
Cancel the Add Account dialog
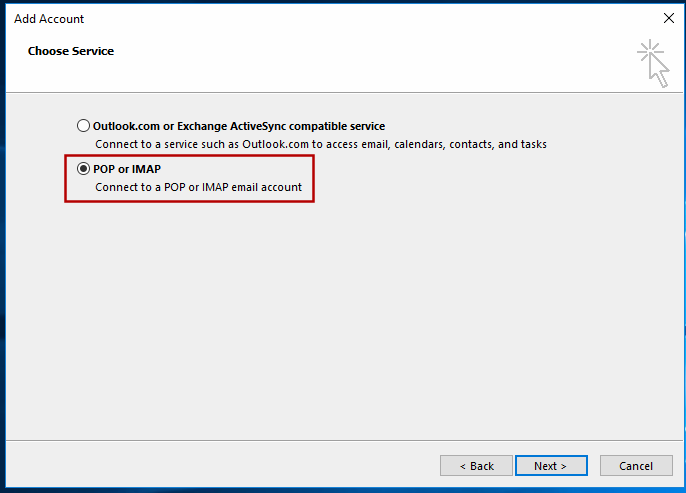(x=636, y=466)
